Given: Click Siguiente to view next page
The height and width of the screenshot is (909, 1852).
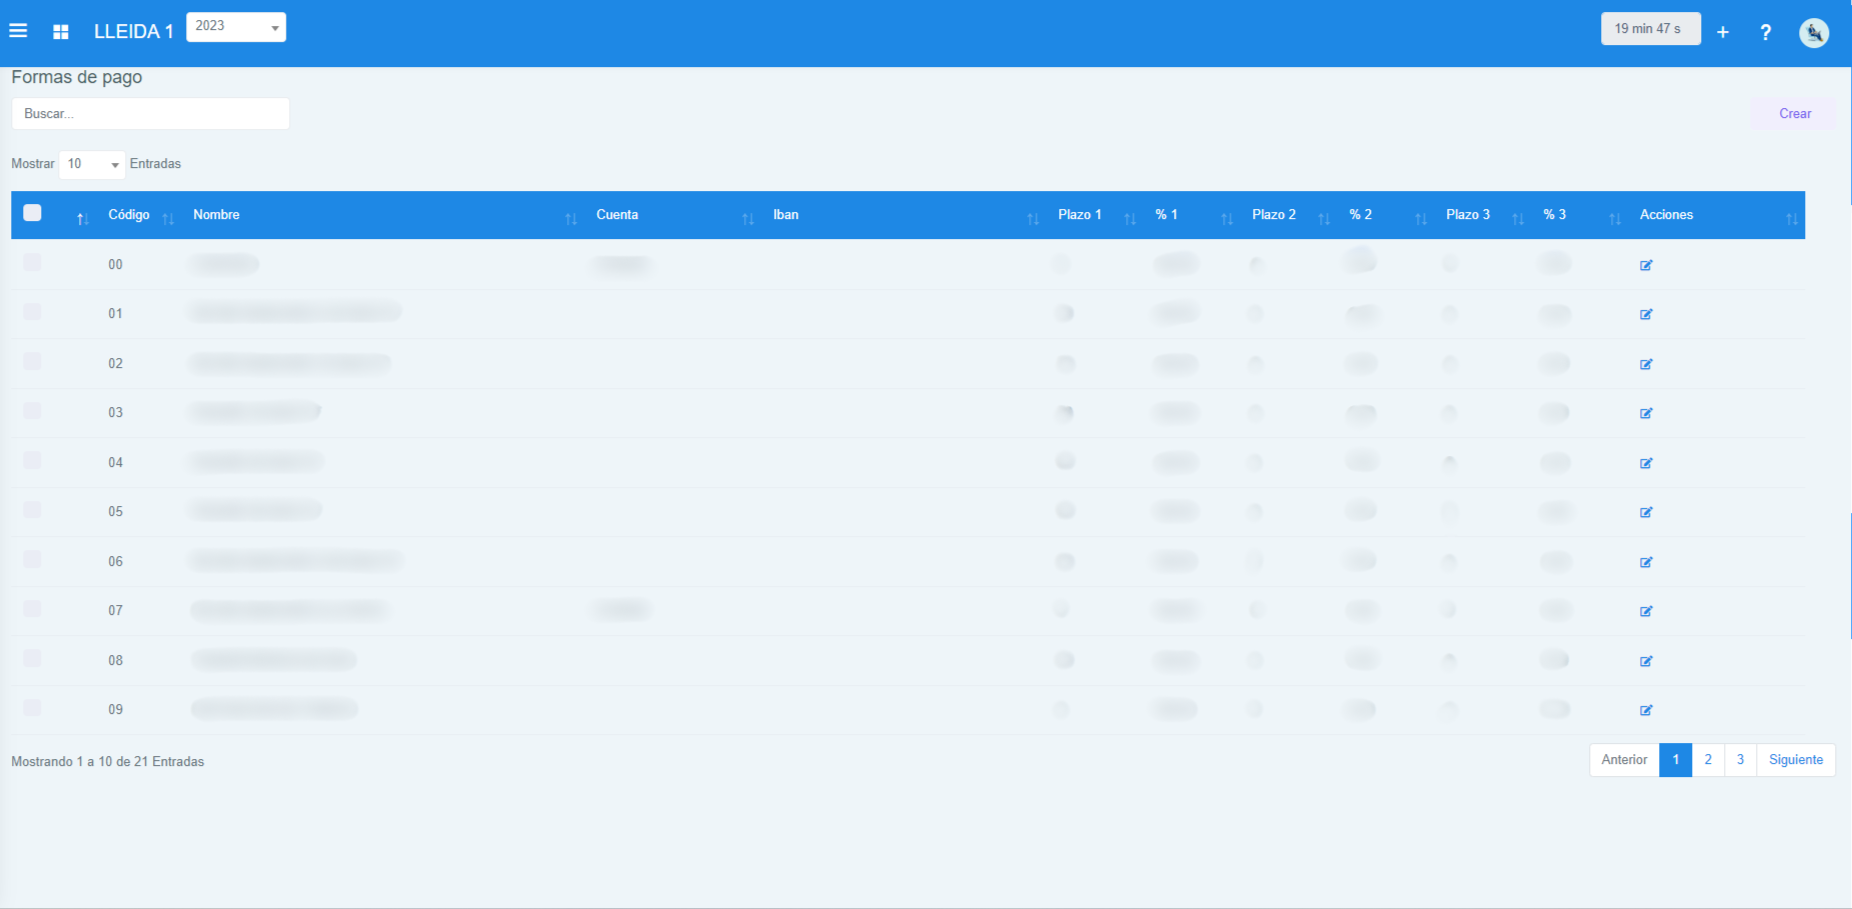Looking at the screenshot, I should point(1795,760).
